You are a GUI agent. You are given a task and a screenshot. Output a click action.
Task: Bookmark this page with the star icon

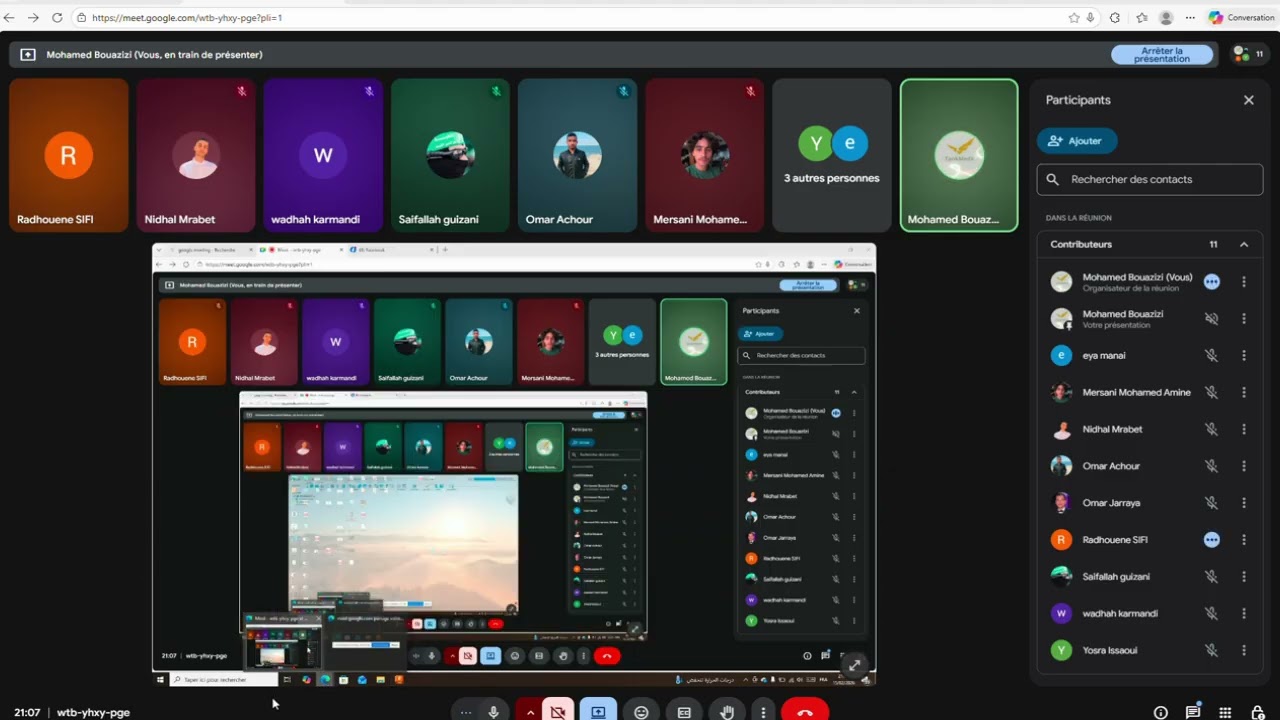click(1074, 18)
